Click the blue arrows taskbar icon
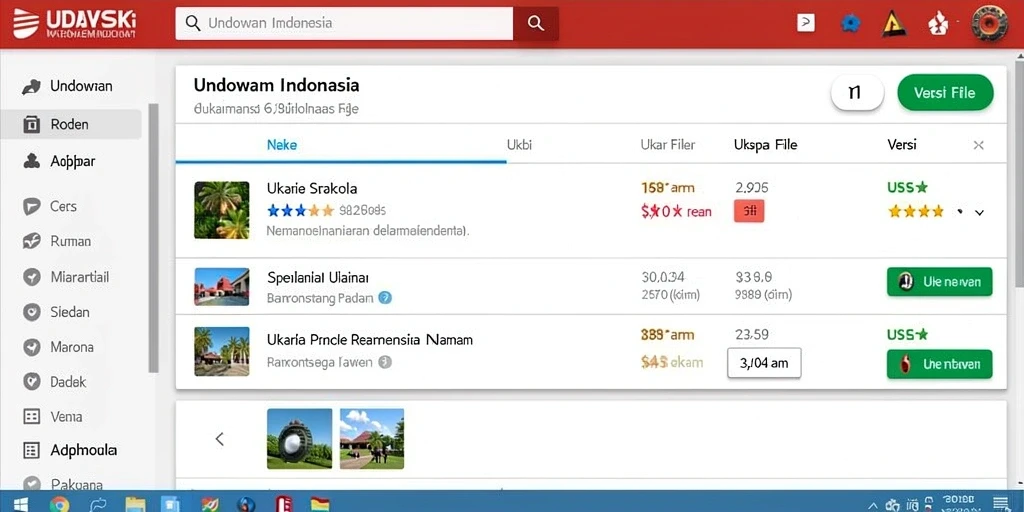Screen dimensions: 1024x512 click(x=98, y=504)
